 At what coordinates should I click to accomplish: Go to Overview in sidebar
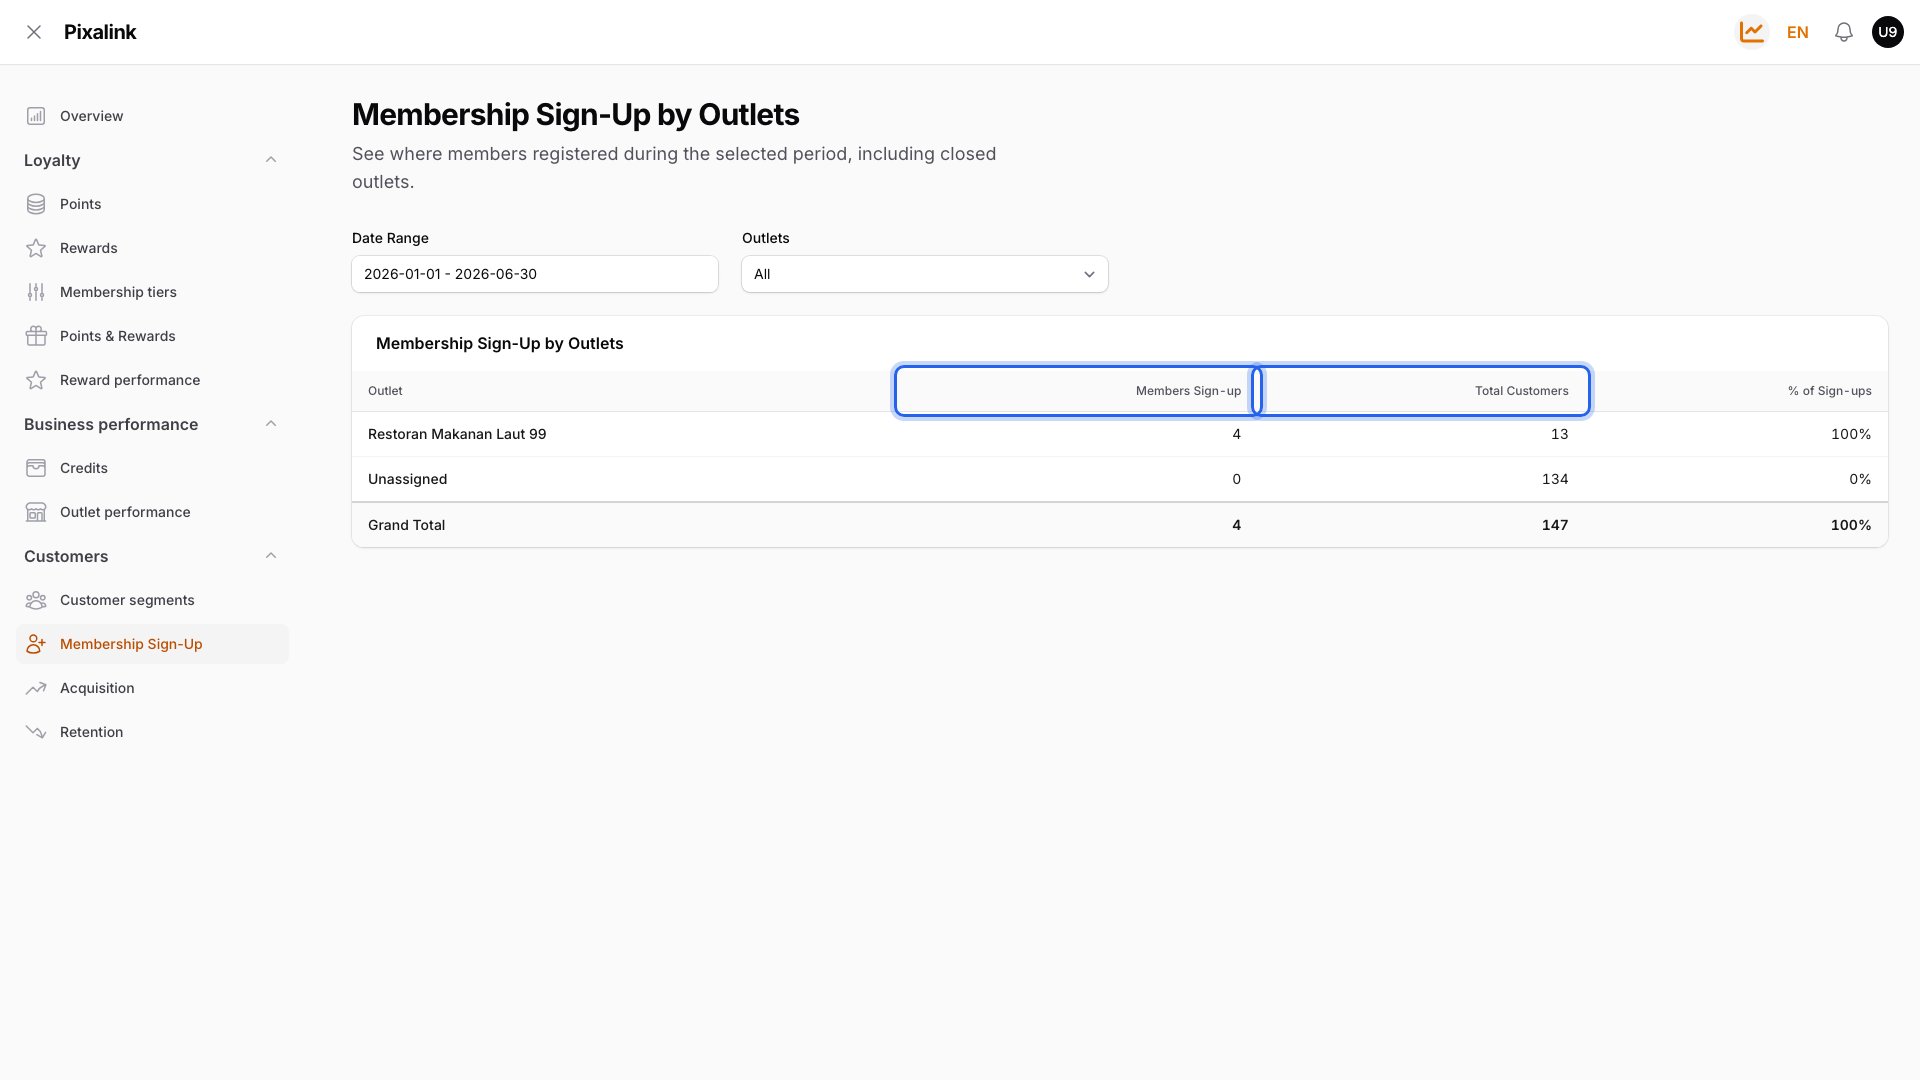click(x=152, y=116)
